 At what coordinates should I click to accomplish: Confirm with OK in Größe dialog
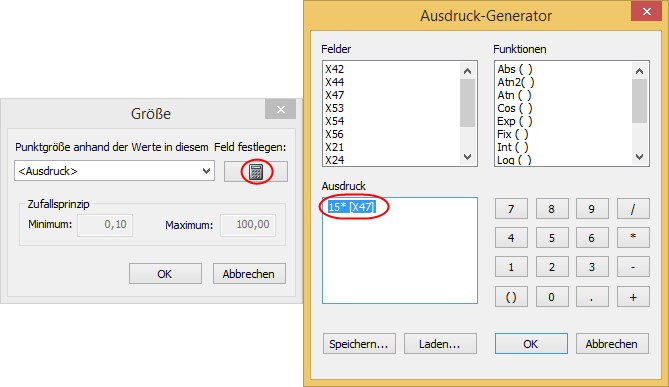(166, 274)
